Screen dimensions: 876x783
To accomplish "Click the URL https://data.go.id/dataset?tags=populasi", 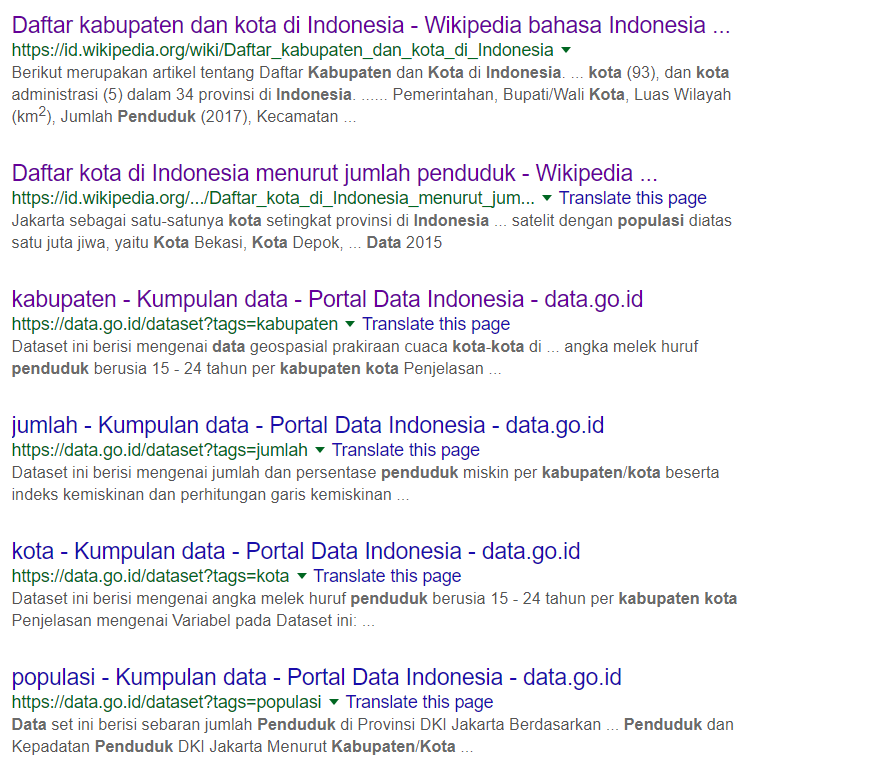I will pos(166,703).
